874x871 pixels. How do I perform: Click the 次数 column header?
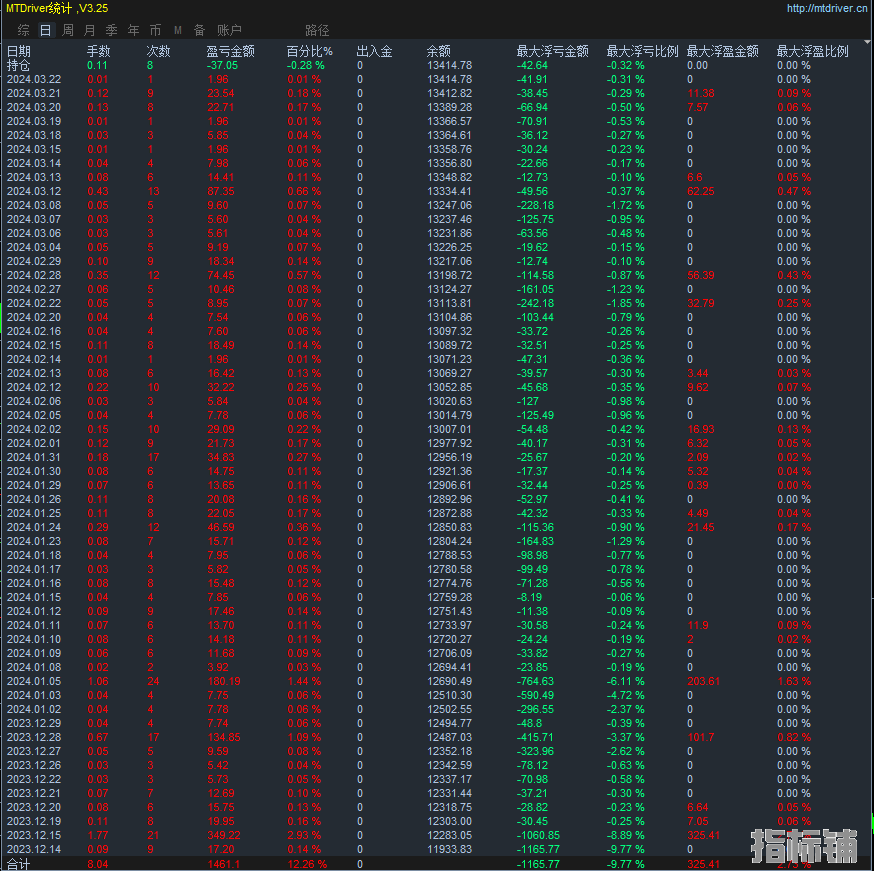(158, 51)
